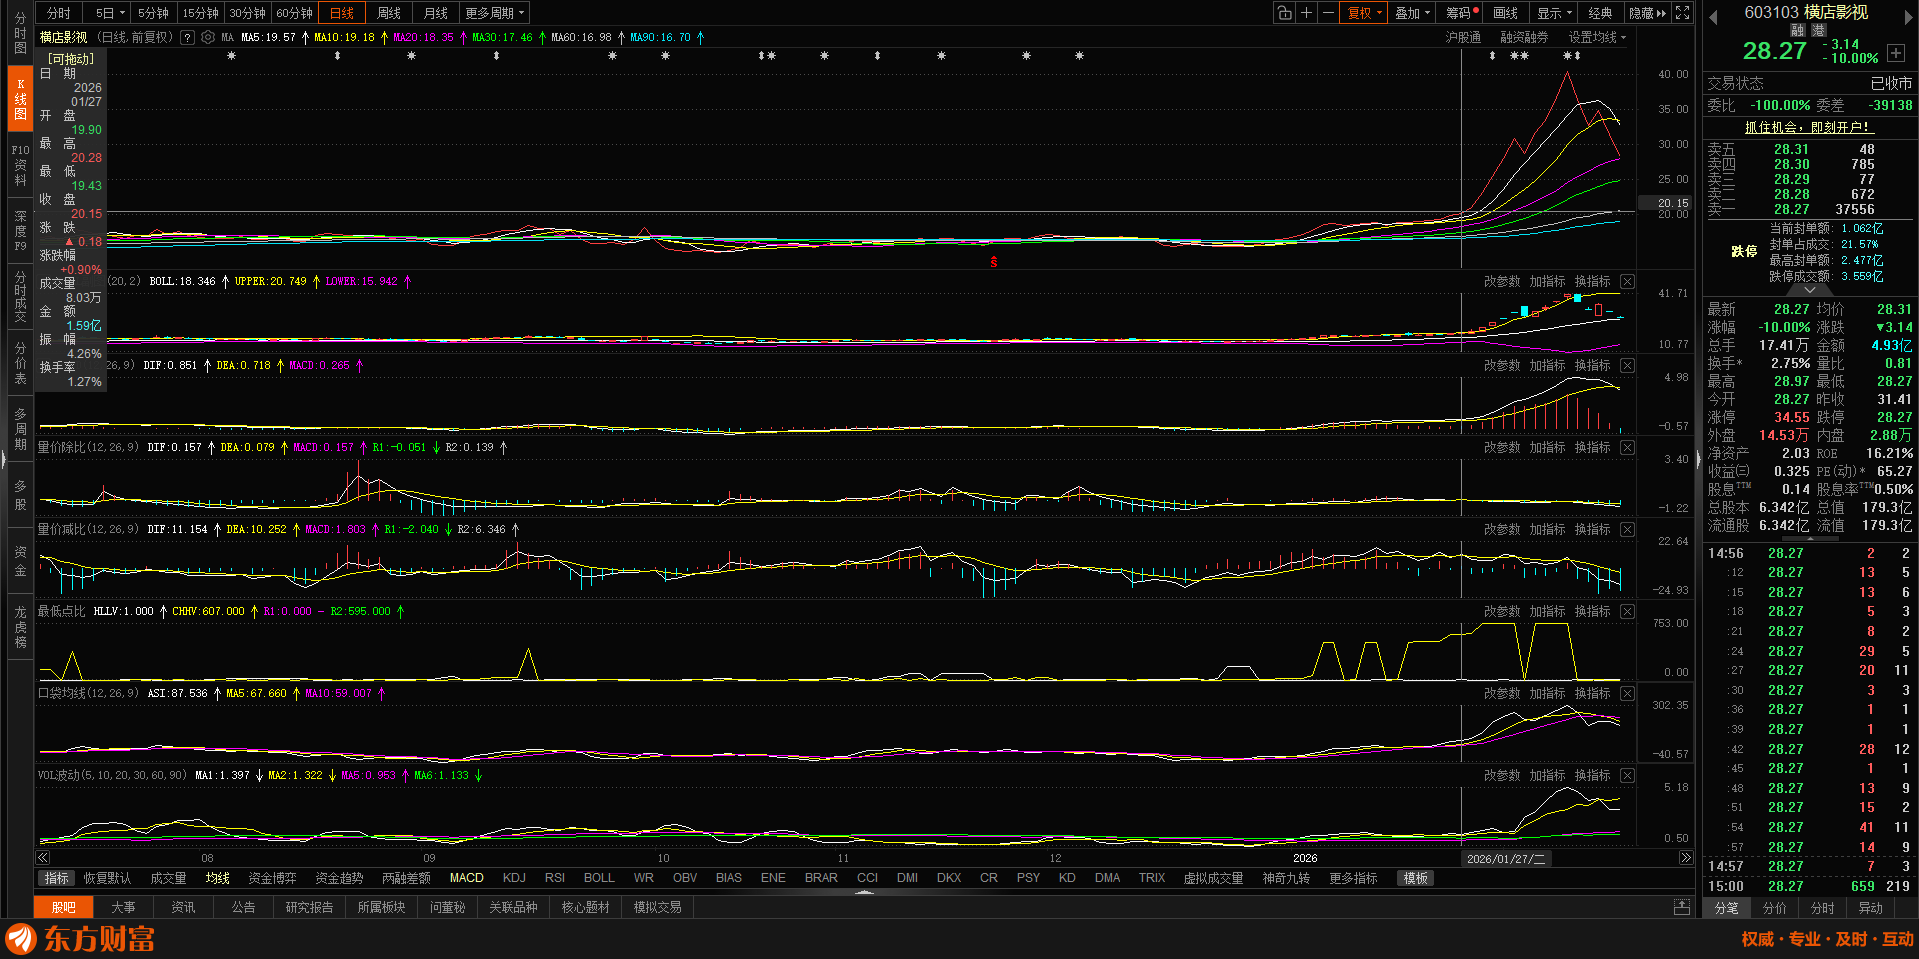Expand the 更多周期 dropdown

[494, 13]
